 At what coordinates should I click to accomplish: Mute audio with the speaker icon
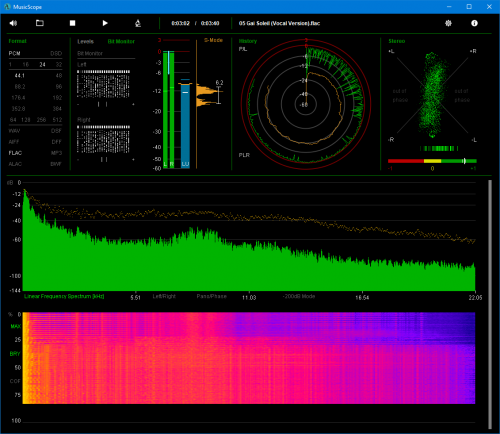pos(13,23)
